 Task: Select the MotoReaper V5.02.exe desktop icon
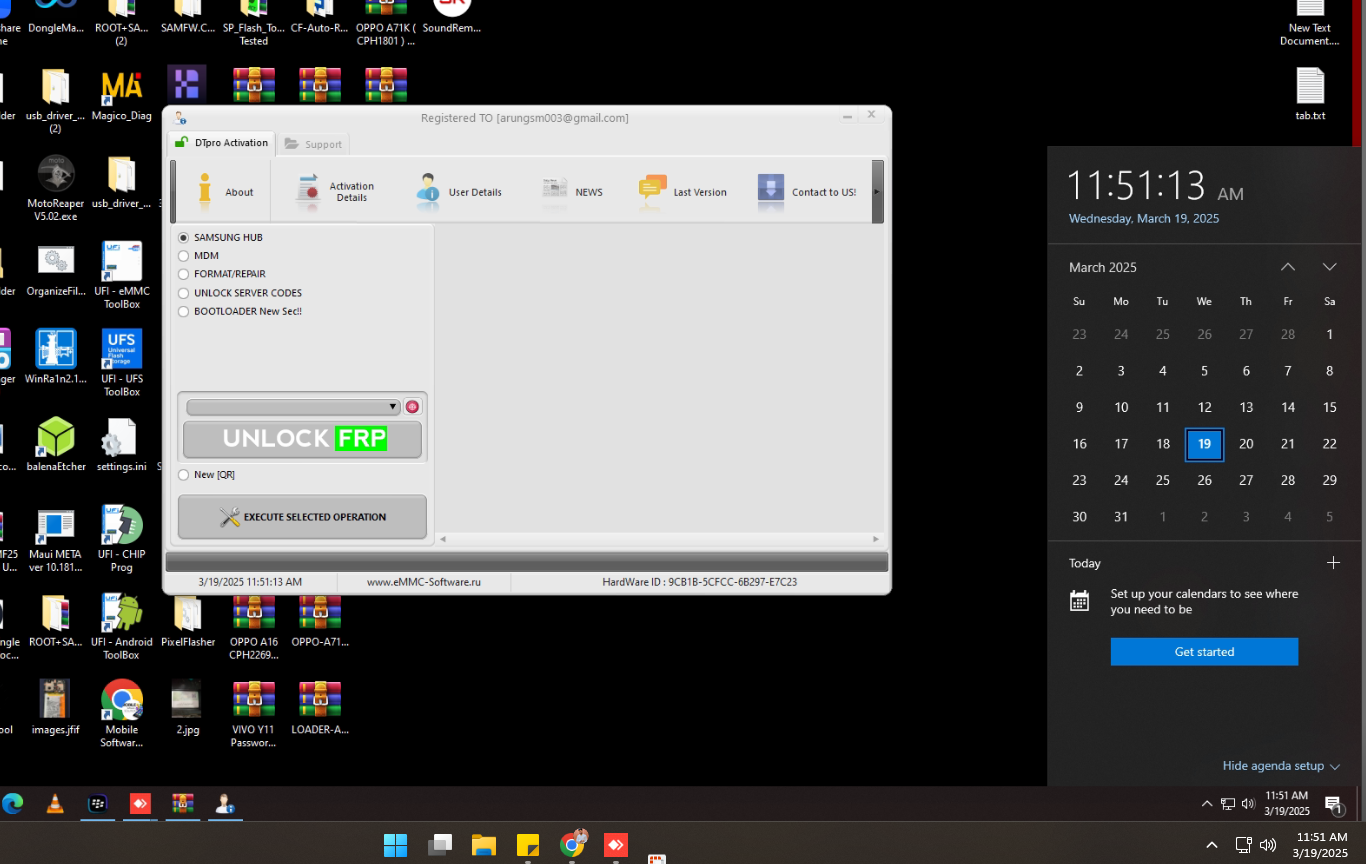pyautogui.click(x=56, y=187)
